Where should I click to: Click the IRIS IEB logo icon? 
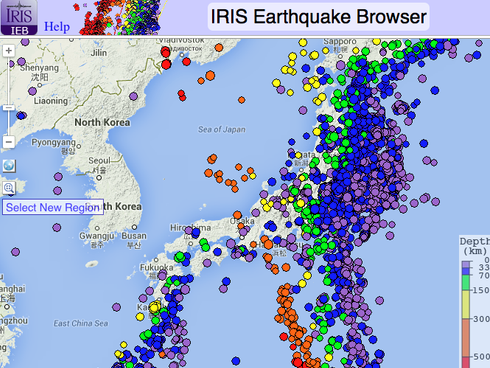19,17
